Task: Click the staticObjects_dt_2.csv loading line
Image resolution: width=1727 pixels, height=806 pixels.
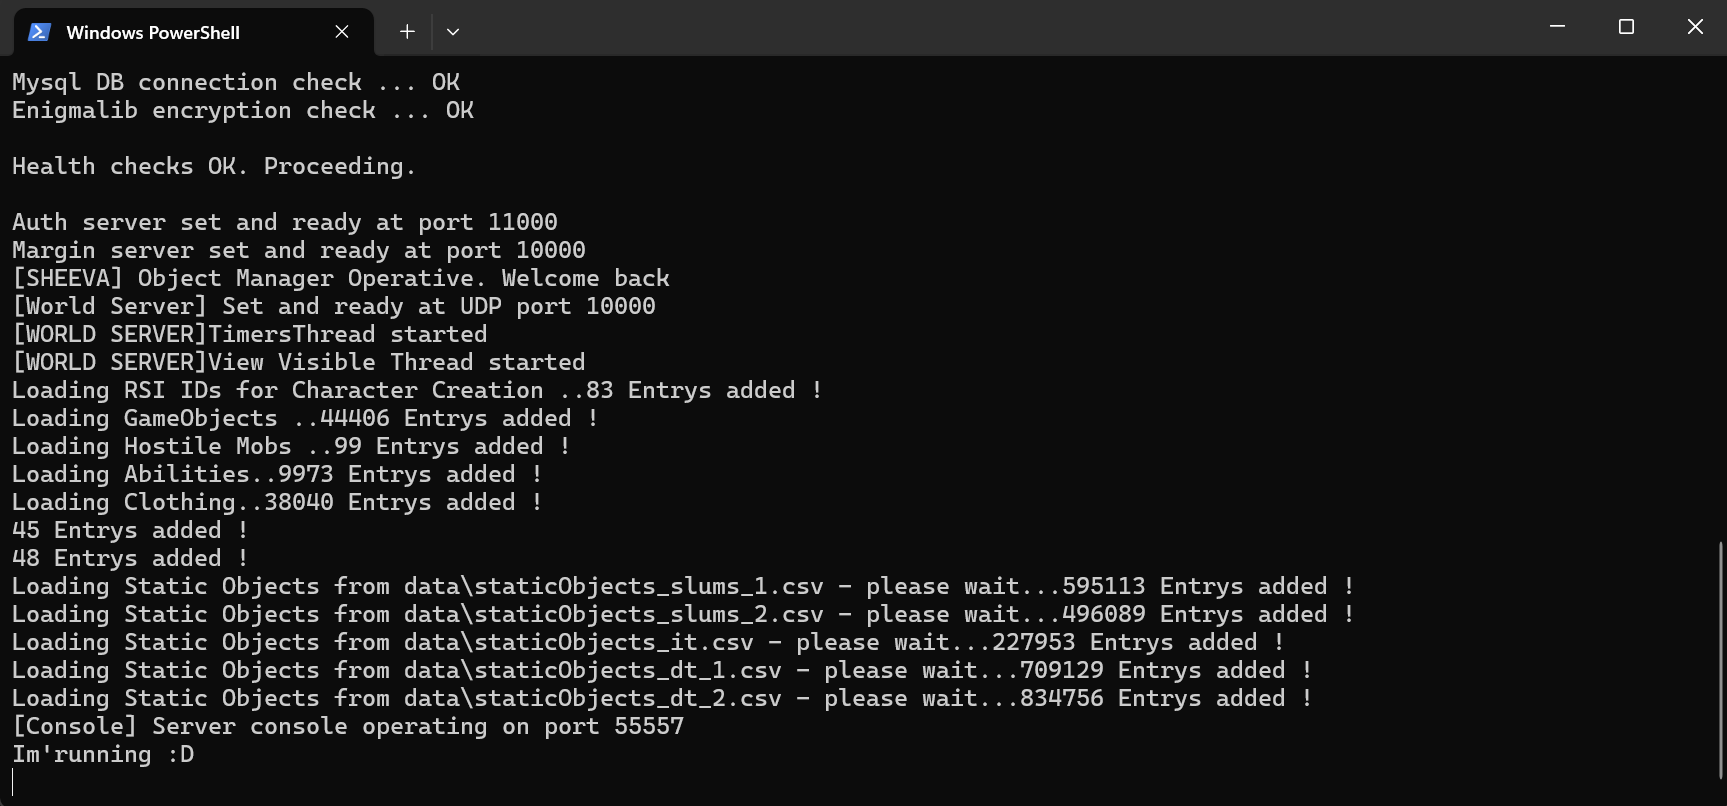Action: coord(660,699)
